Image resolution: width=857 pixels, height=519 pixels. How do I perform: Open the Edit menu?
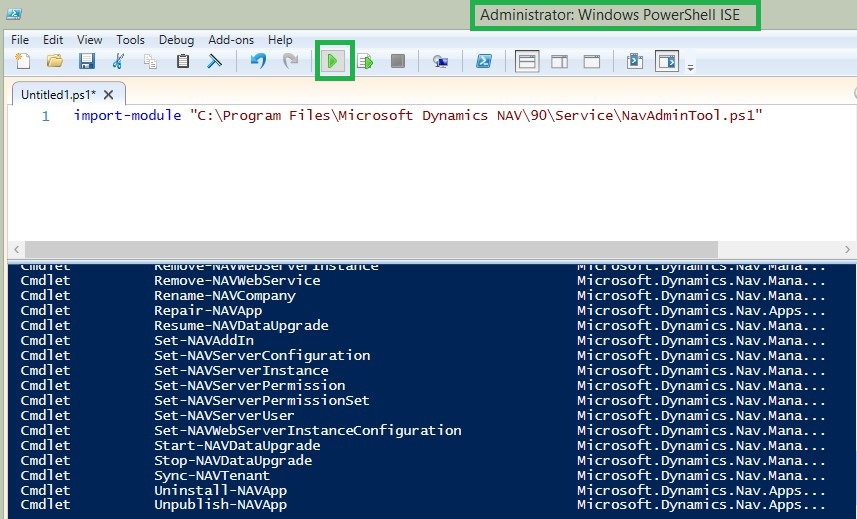pyautogui.click(x=53, y=40)
